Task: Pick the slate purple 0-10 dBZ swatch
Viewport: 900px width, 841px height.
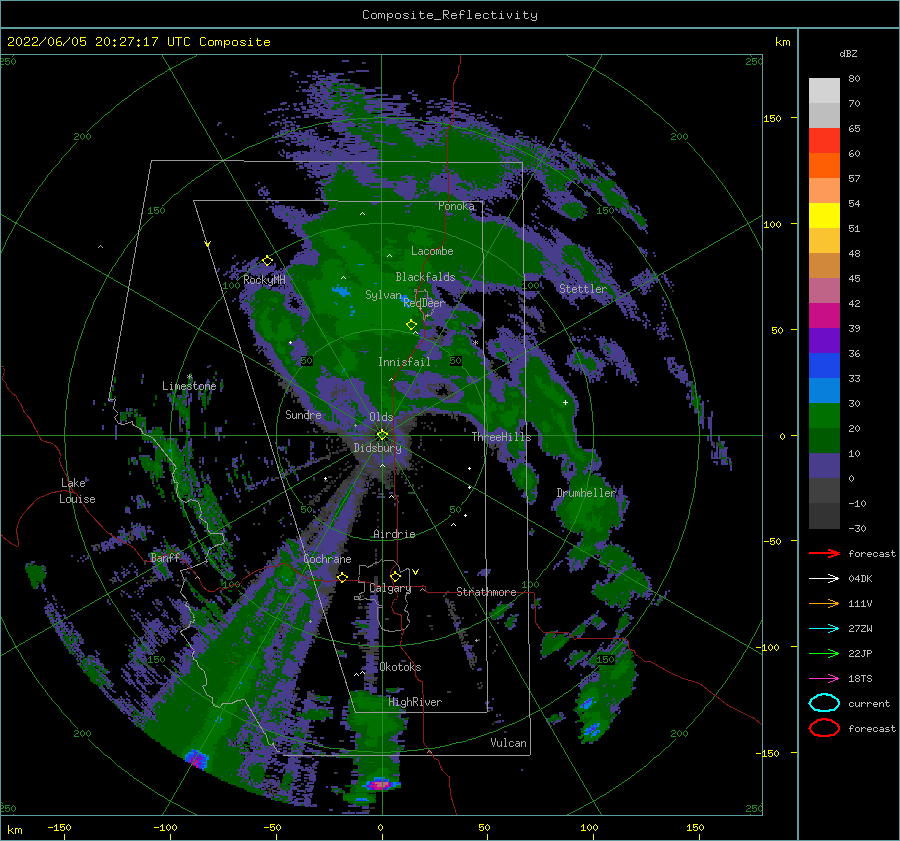Action: (824, 465)
